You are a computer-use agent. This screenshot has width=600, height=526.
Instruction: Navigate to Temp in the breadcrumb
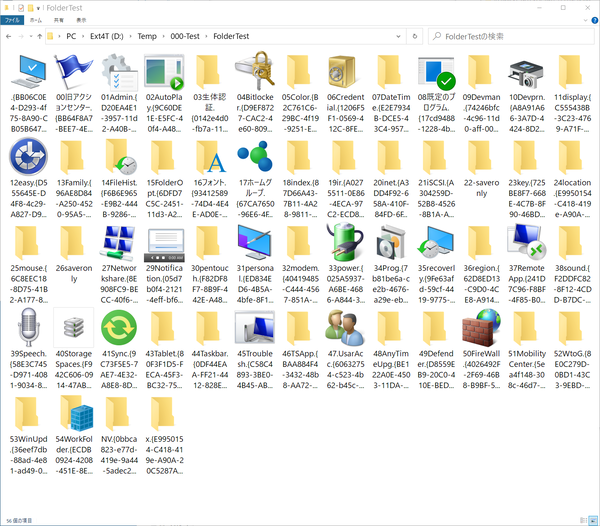click(x=147, y=36)
